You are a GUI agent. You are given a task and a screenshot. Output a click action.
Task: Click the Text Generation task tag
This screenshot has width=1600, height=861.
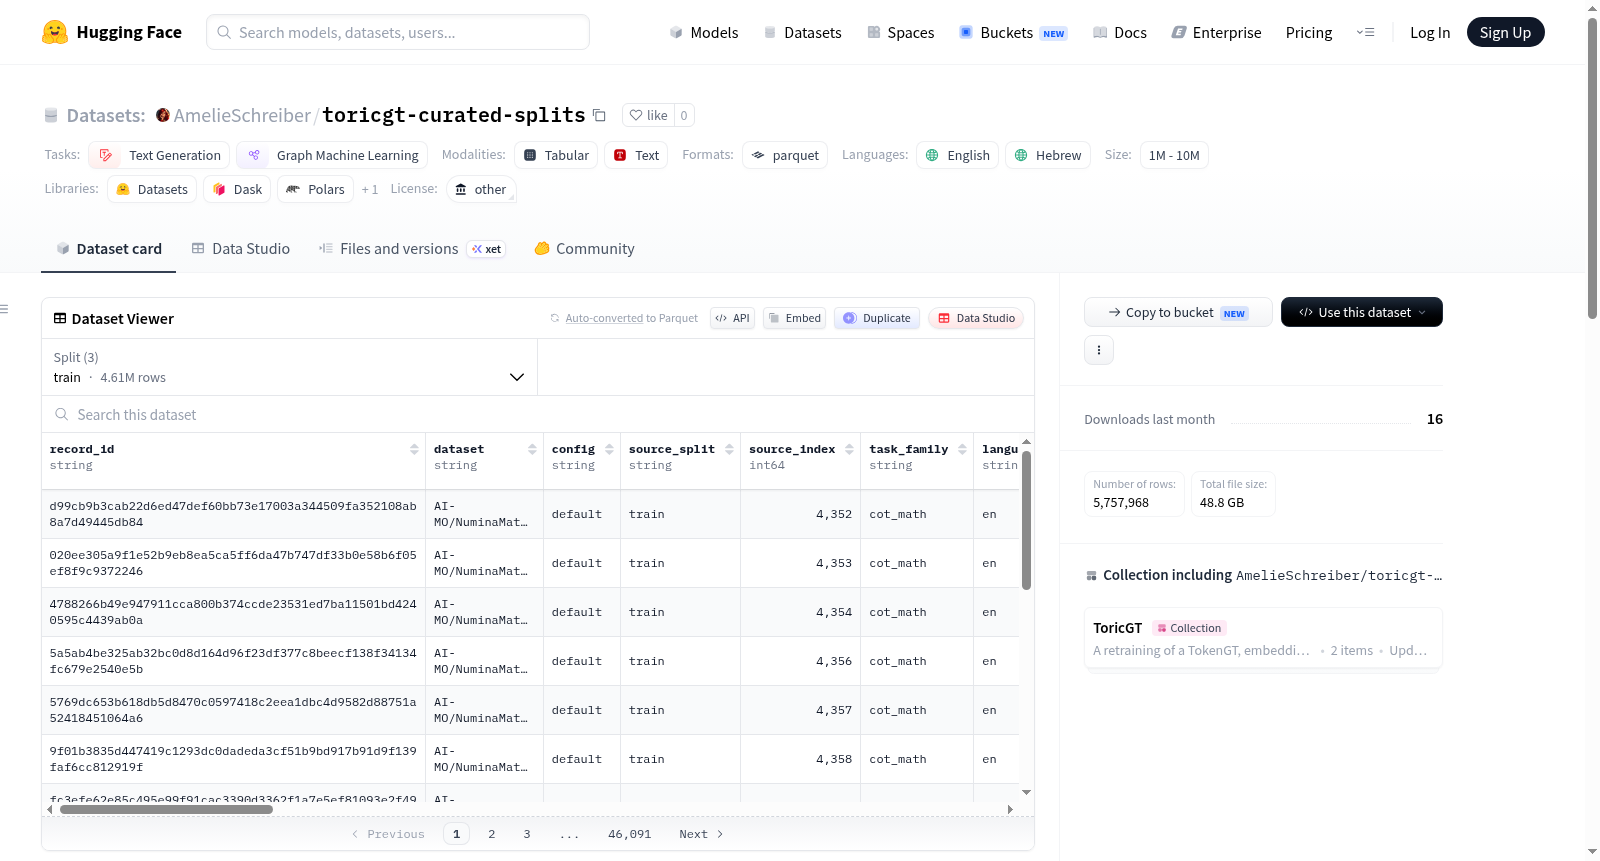(x=159, y=155)
